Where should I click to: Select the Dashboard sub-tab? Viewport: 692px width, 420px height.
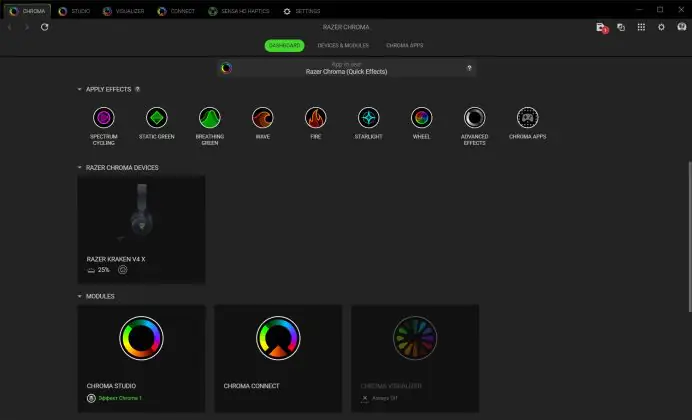[x=284, y=45]
